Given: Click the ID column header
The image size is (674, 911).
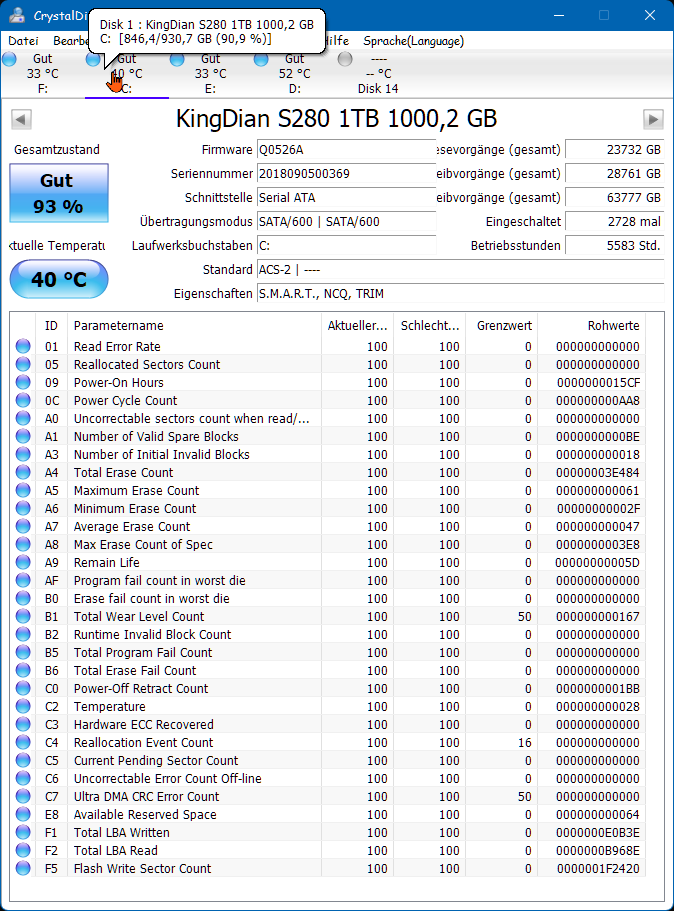Looking at the screenshot, I should [52, 326].
